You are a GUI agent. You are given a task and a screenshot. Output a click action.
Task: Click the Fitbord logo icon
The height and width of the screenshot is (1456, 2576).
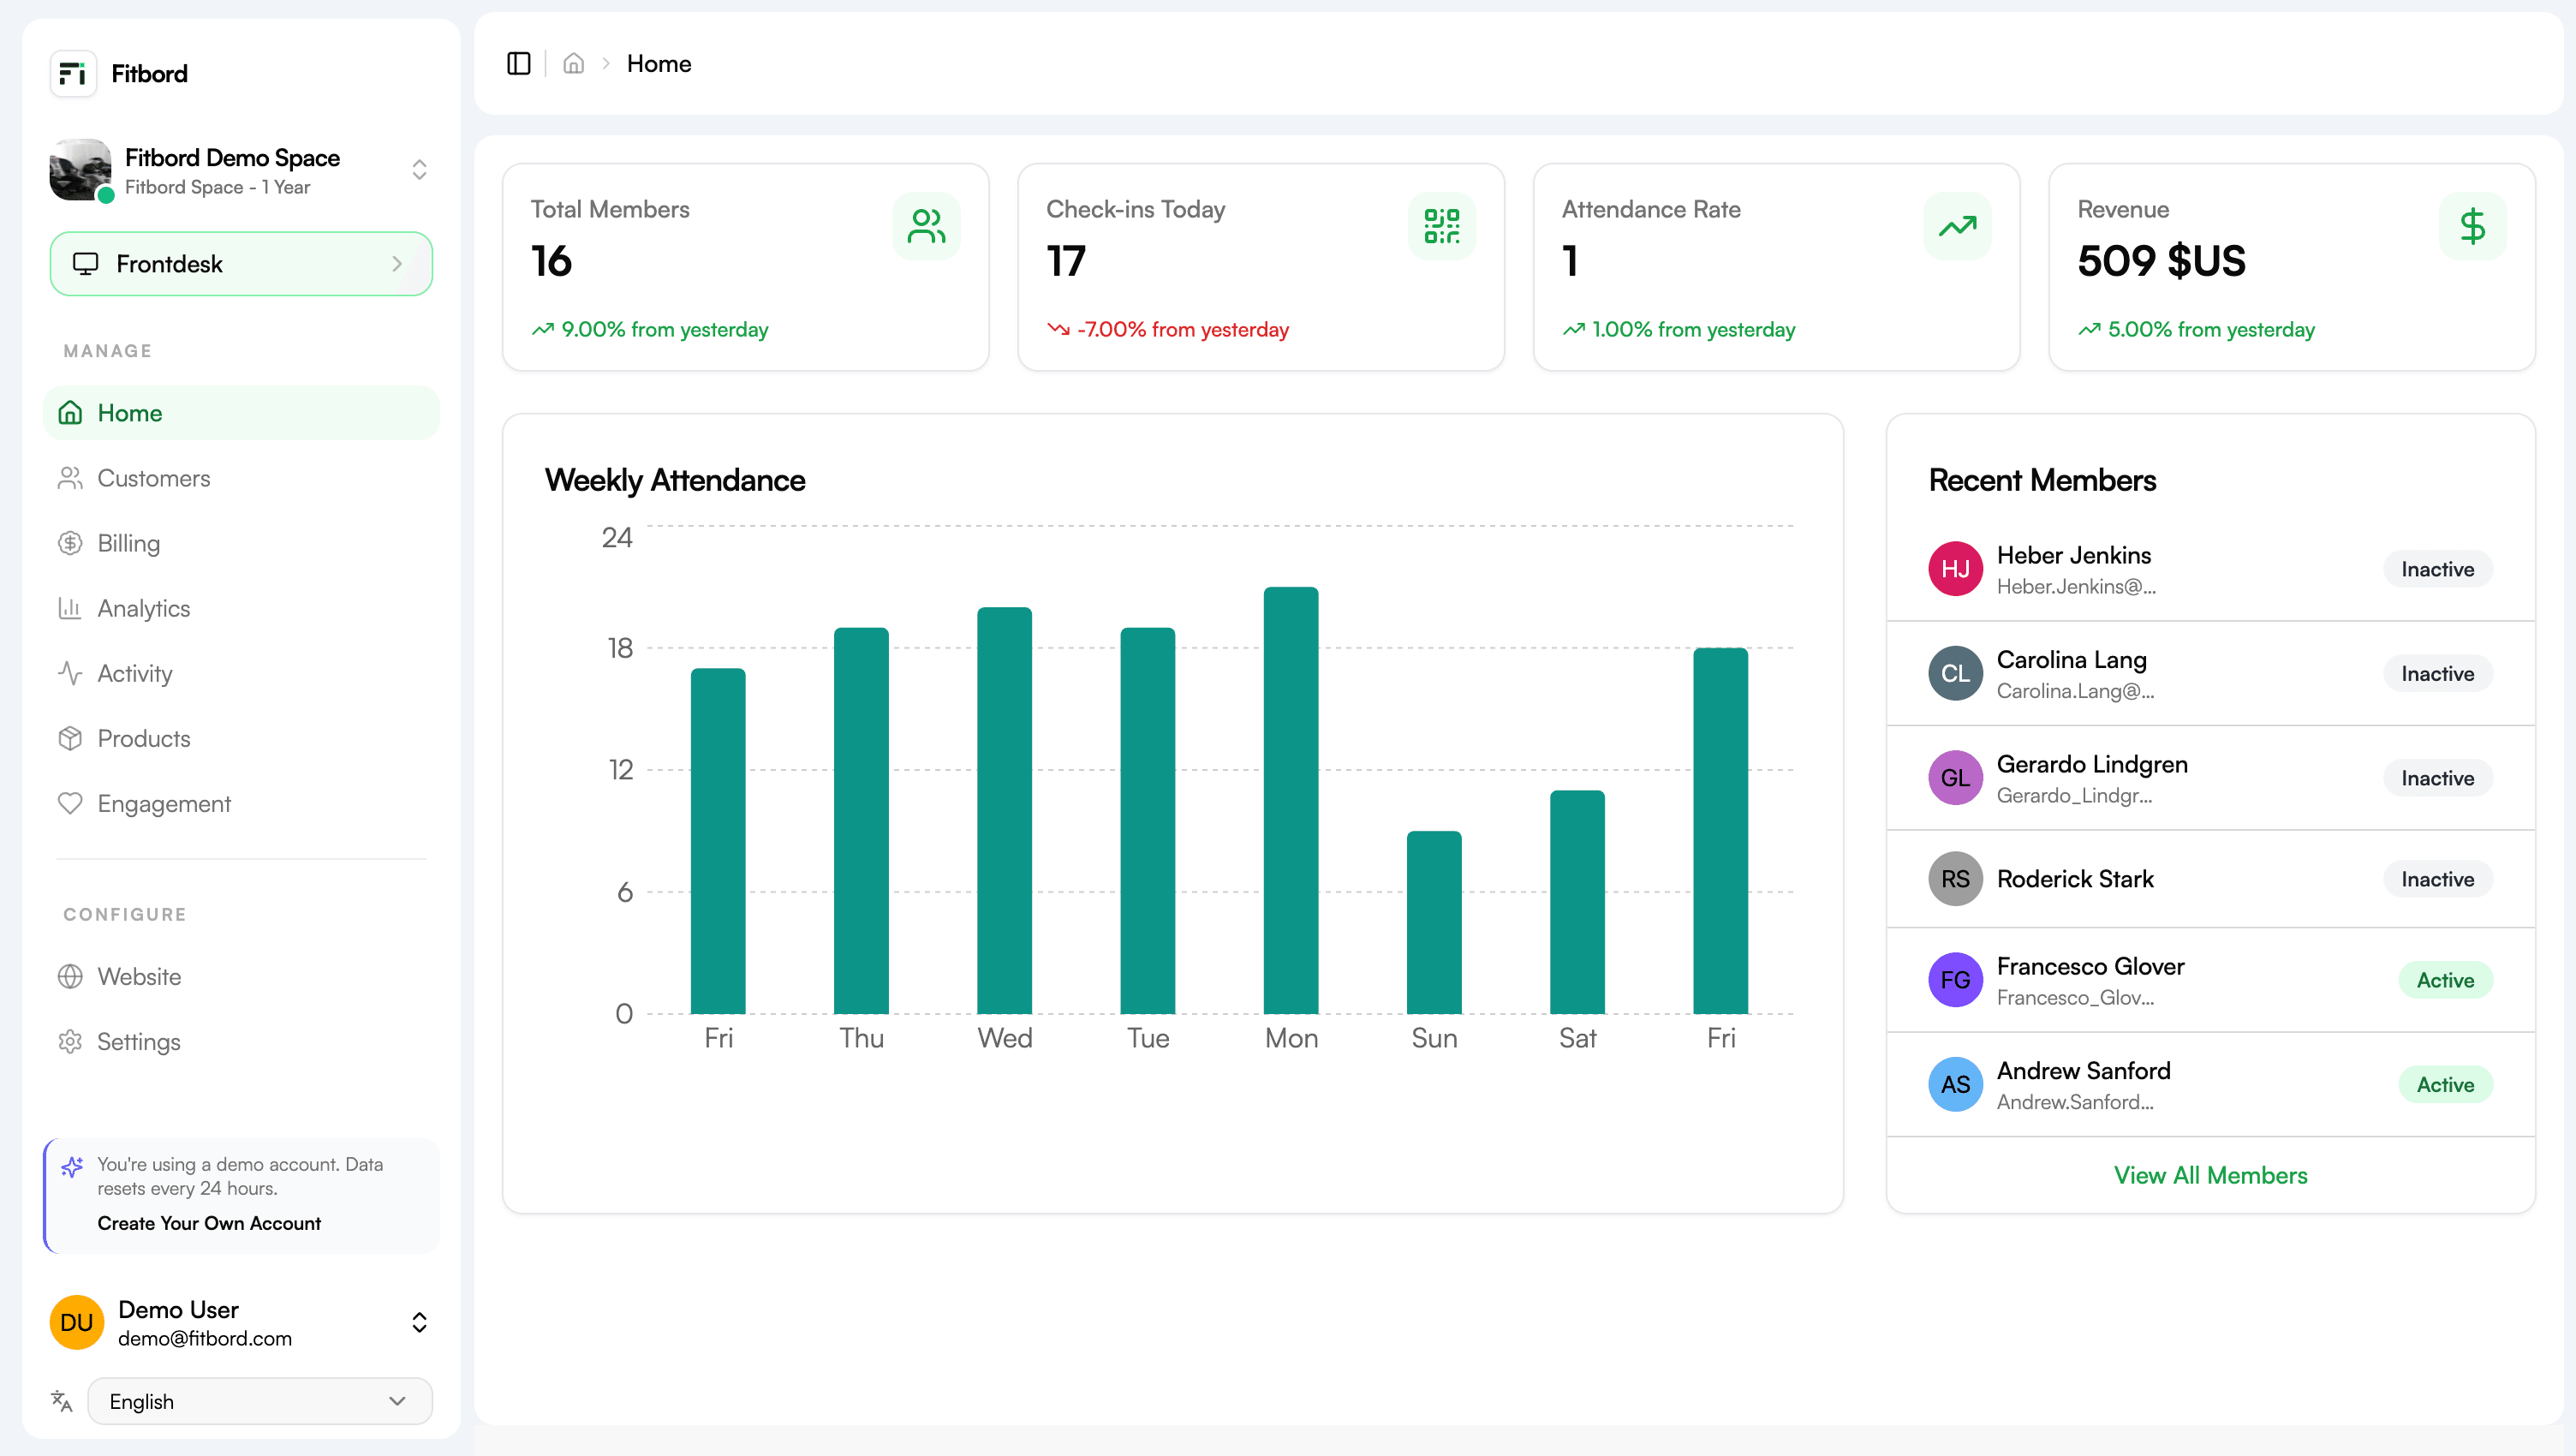tap(72, 73)
